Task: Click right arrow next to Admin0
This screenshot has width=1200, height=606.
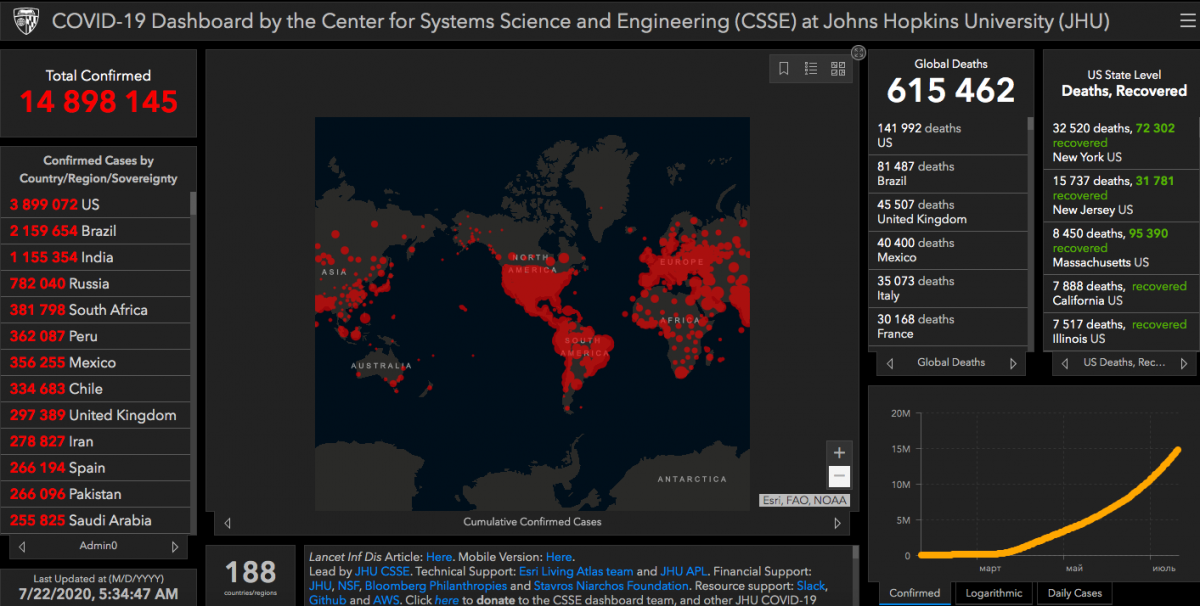Action: pyautogui.click(x=175, y=547)
